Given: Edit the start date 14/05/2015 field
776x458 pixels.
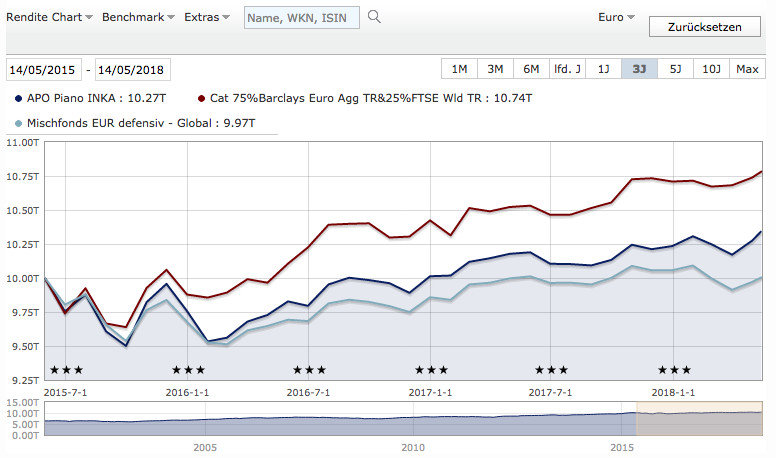Looking at the screenshot, I should pyautogui.click(x=44, y=69).
